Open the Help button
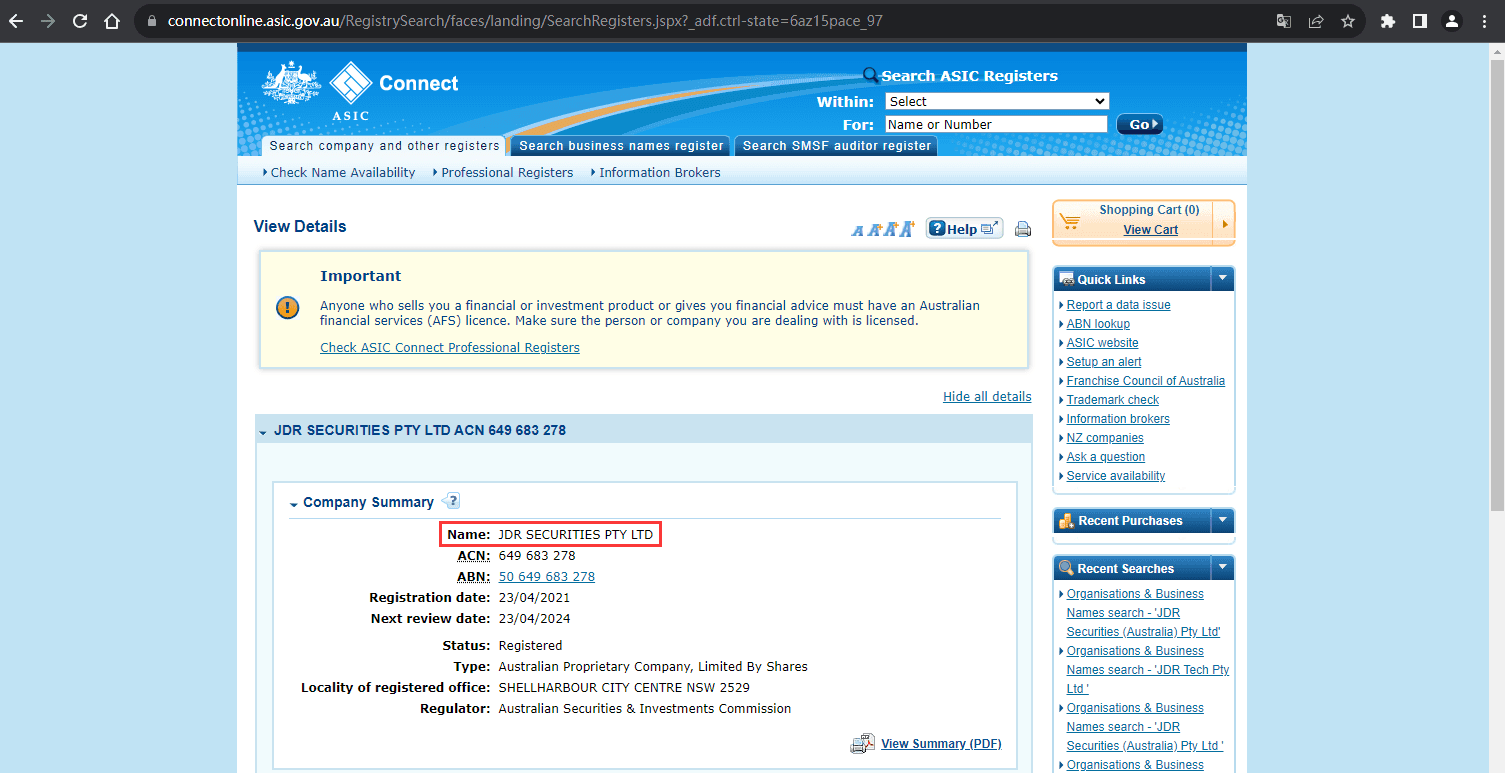The width and height of the screenshot is (1505, 773). click(x=964, y=228)
